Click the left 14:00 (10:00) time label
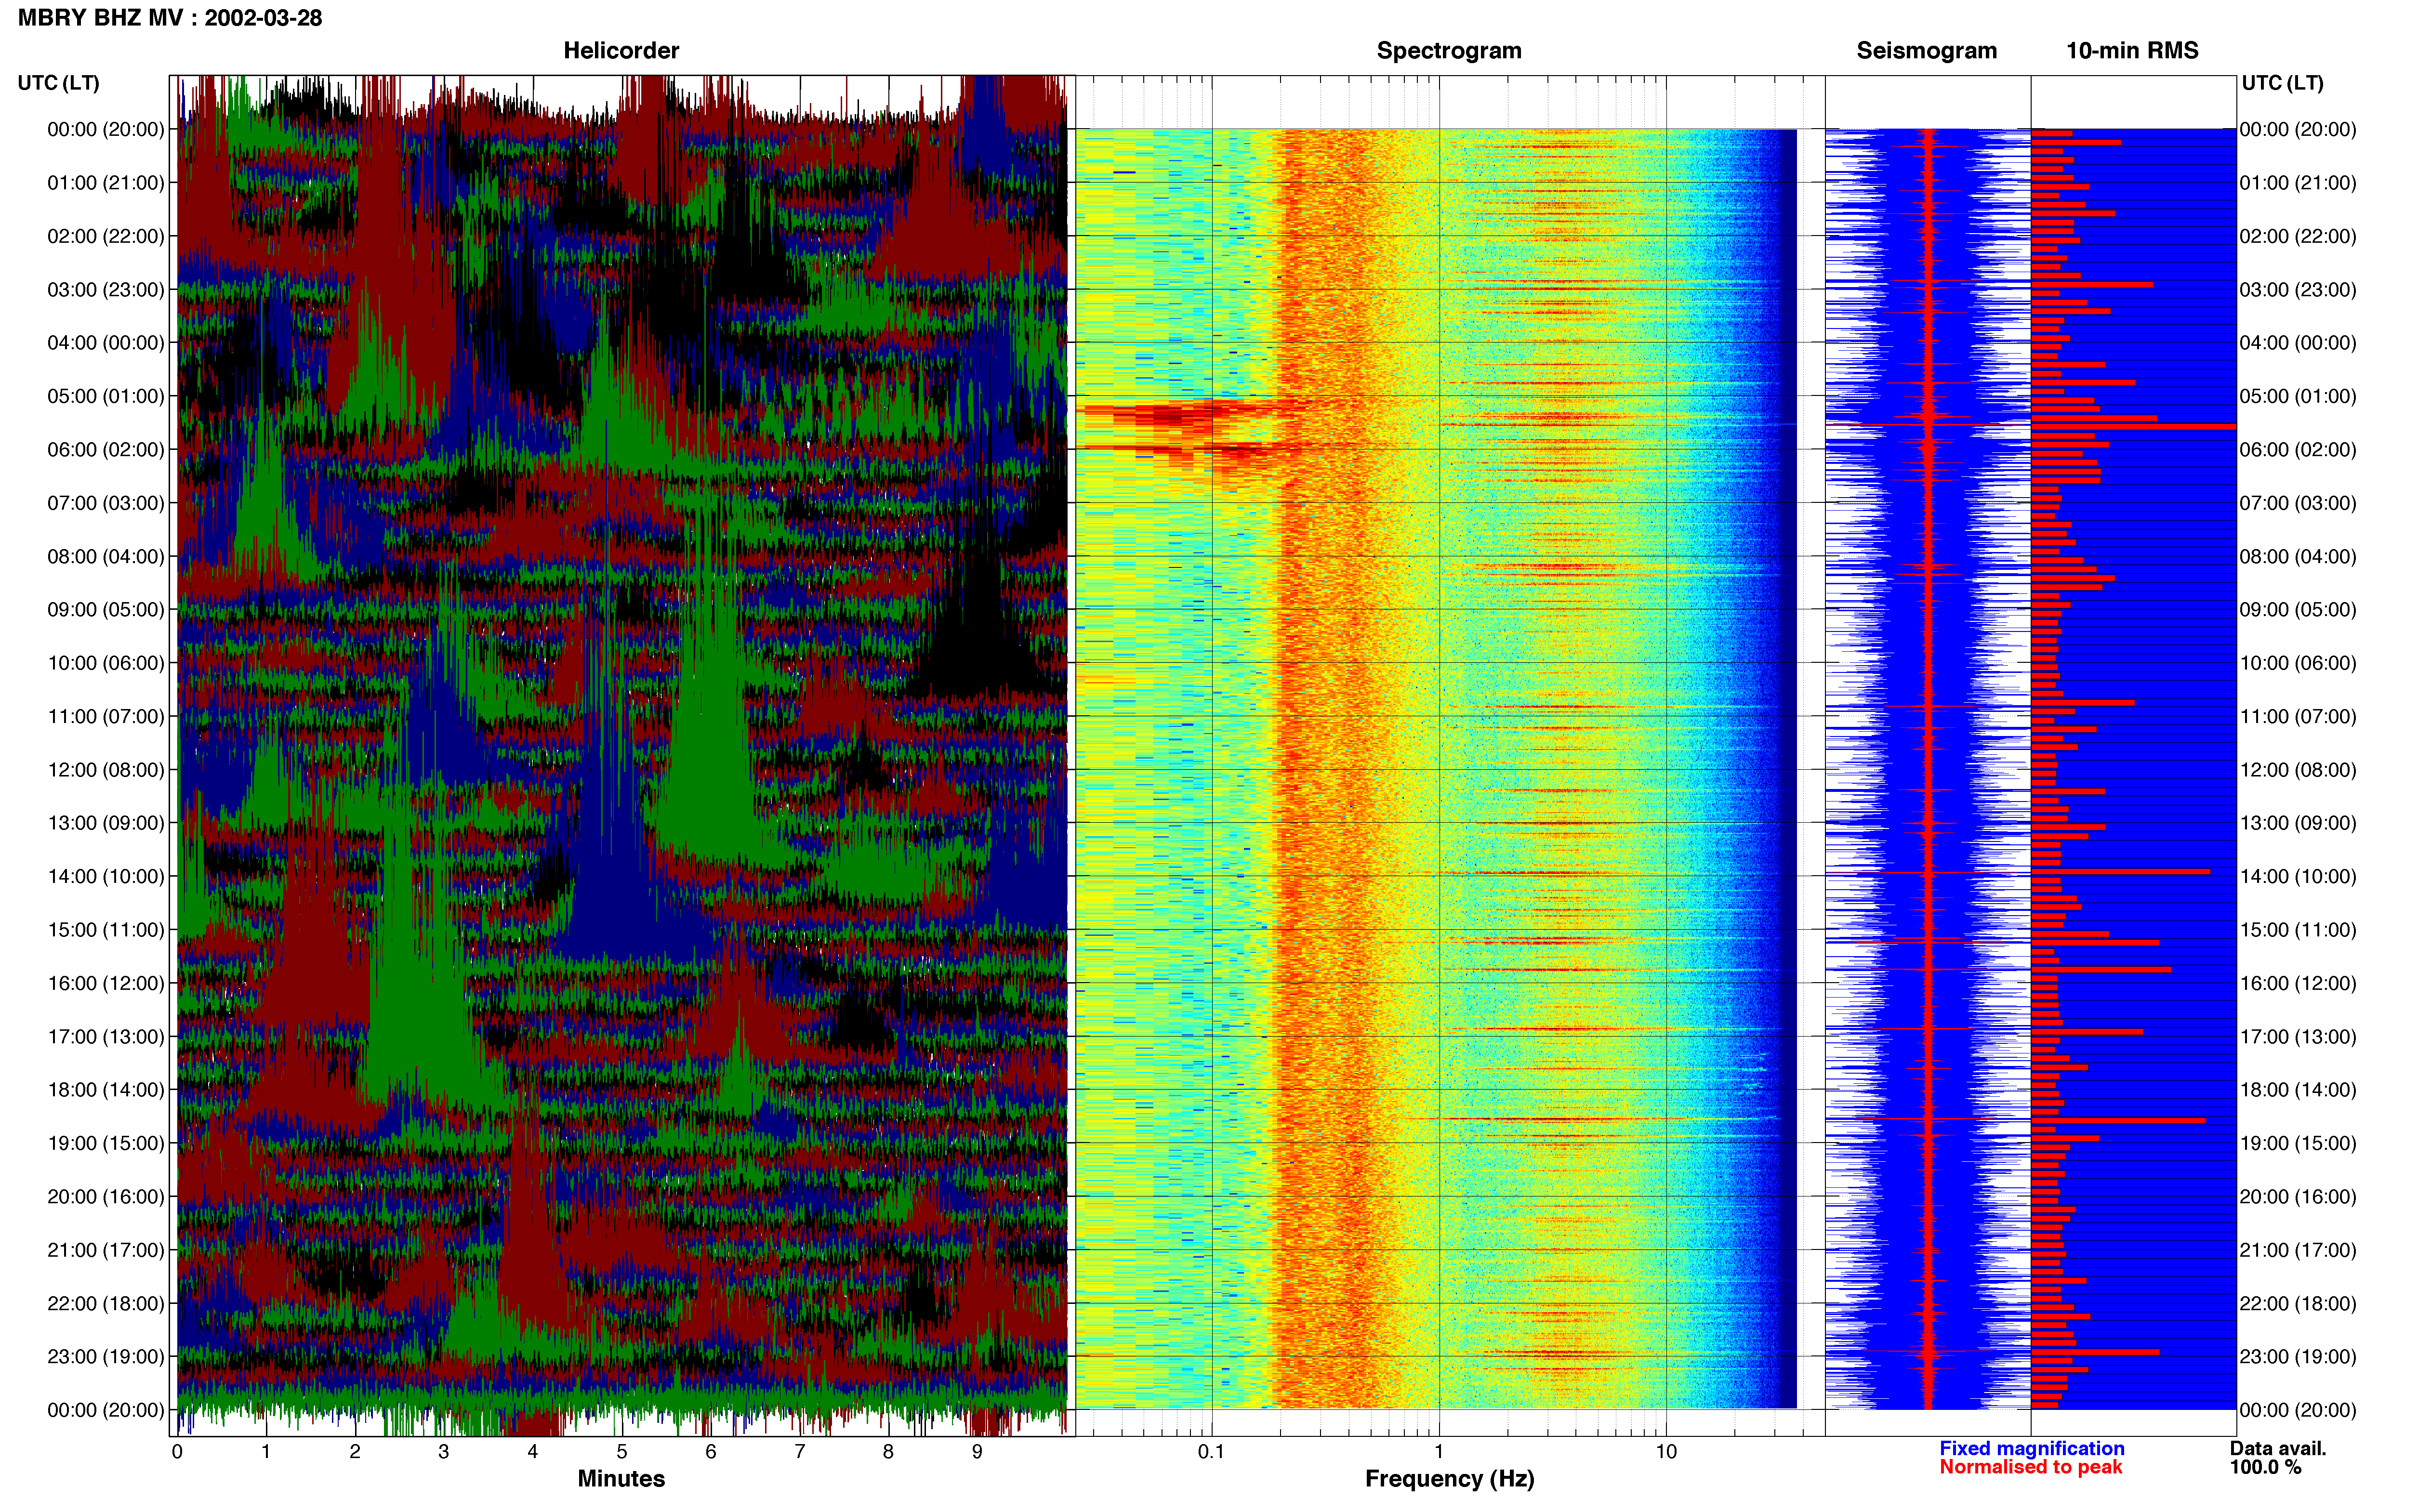The height and width of the screenshot is (1512, 2418). coord(106,876)
